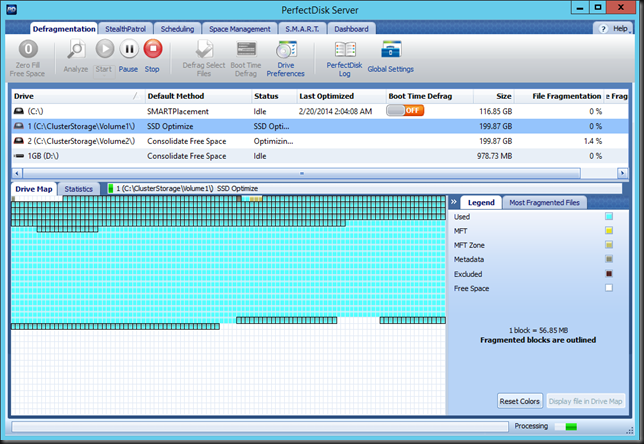Click the drive list horizontal scrollbar thumb
Screen dimensions: 644x444
(301, 173)
